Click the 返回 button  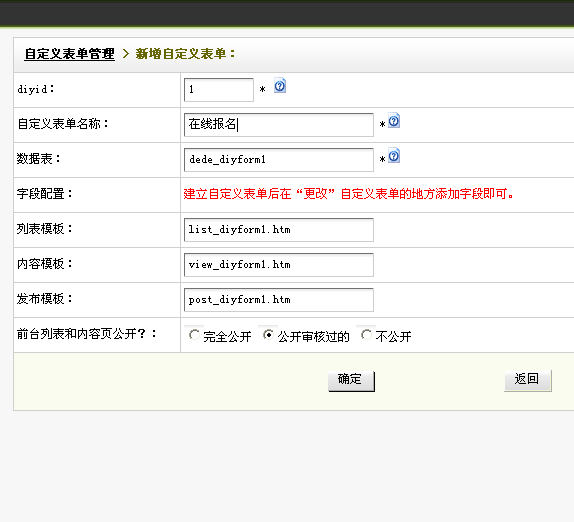[x=528, y=380]
